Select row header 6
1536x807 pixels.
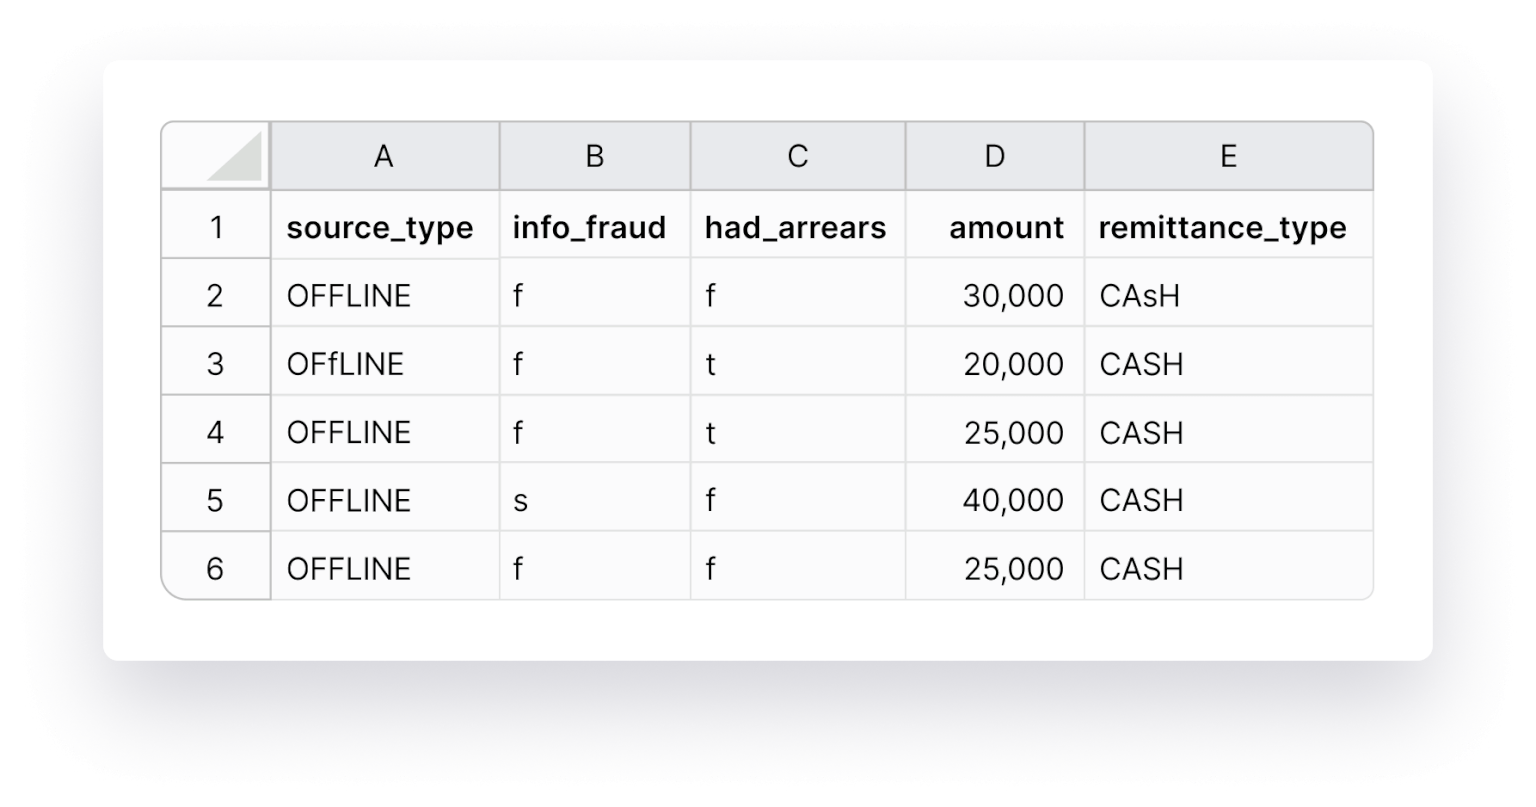[214, 567]
